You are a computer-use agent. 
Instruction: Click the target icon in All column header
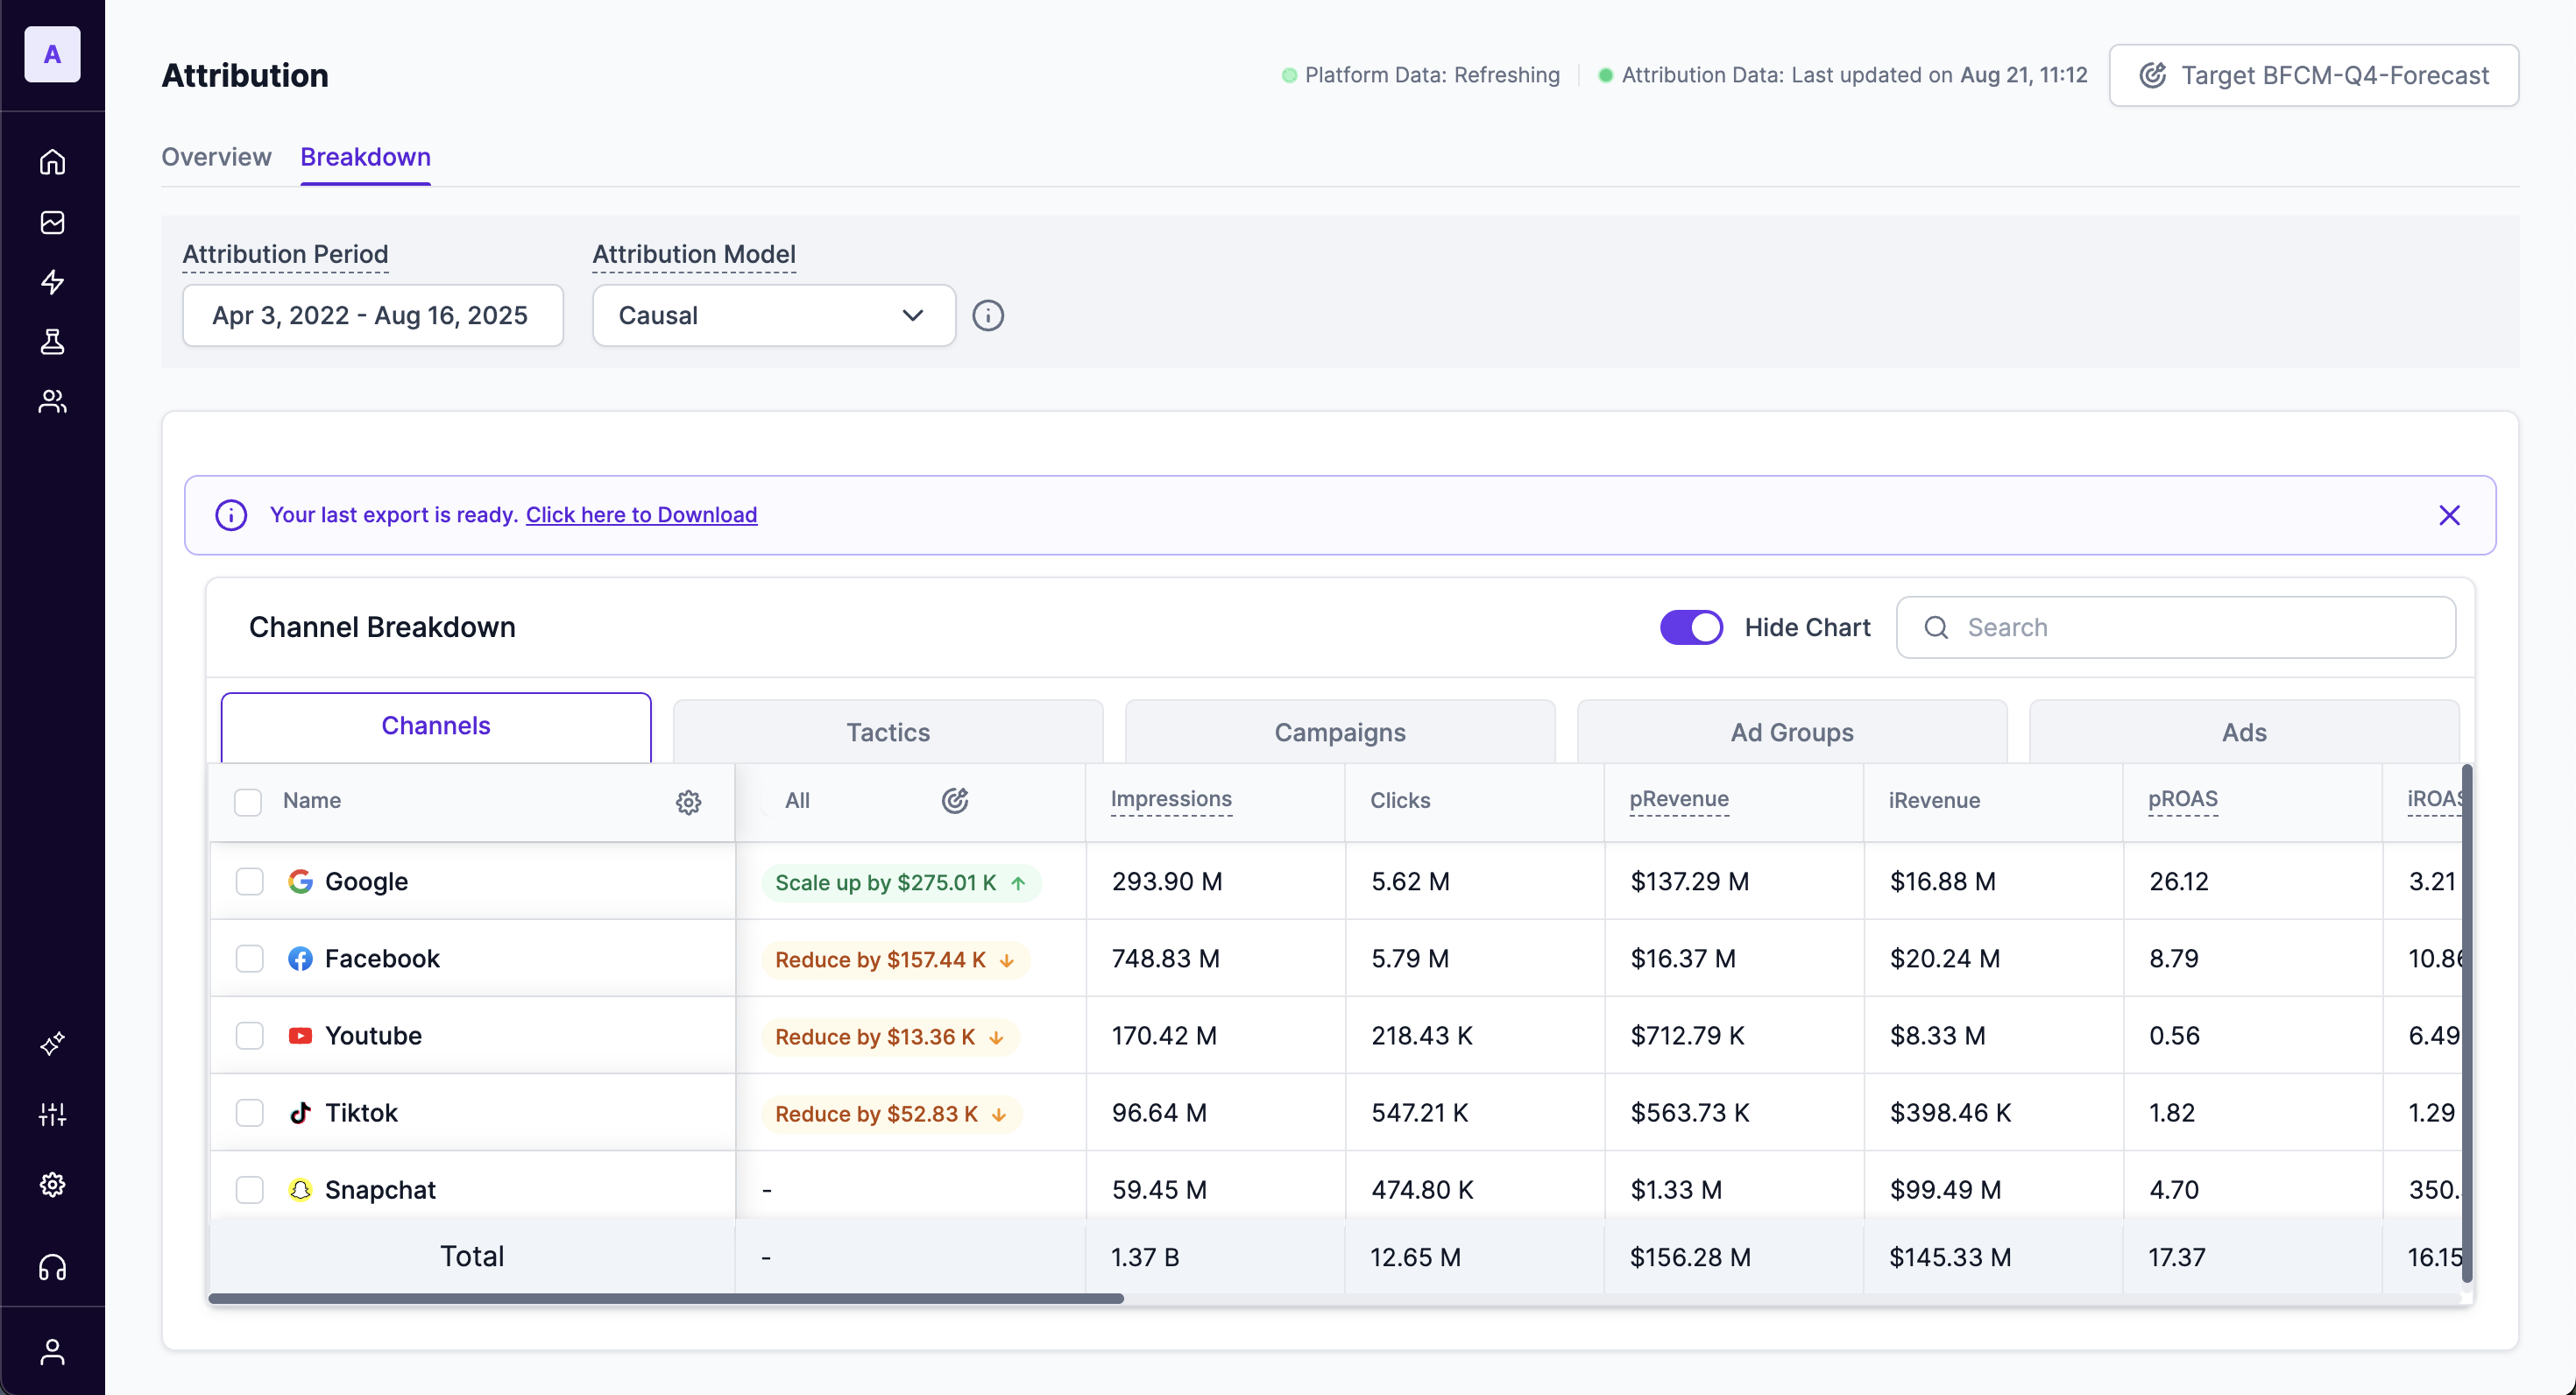[955, 800]
